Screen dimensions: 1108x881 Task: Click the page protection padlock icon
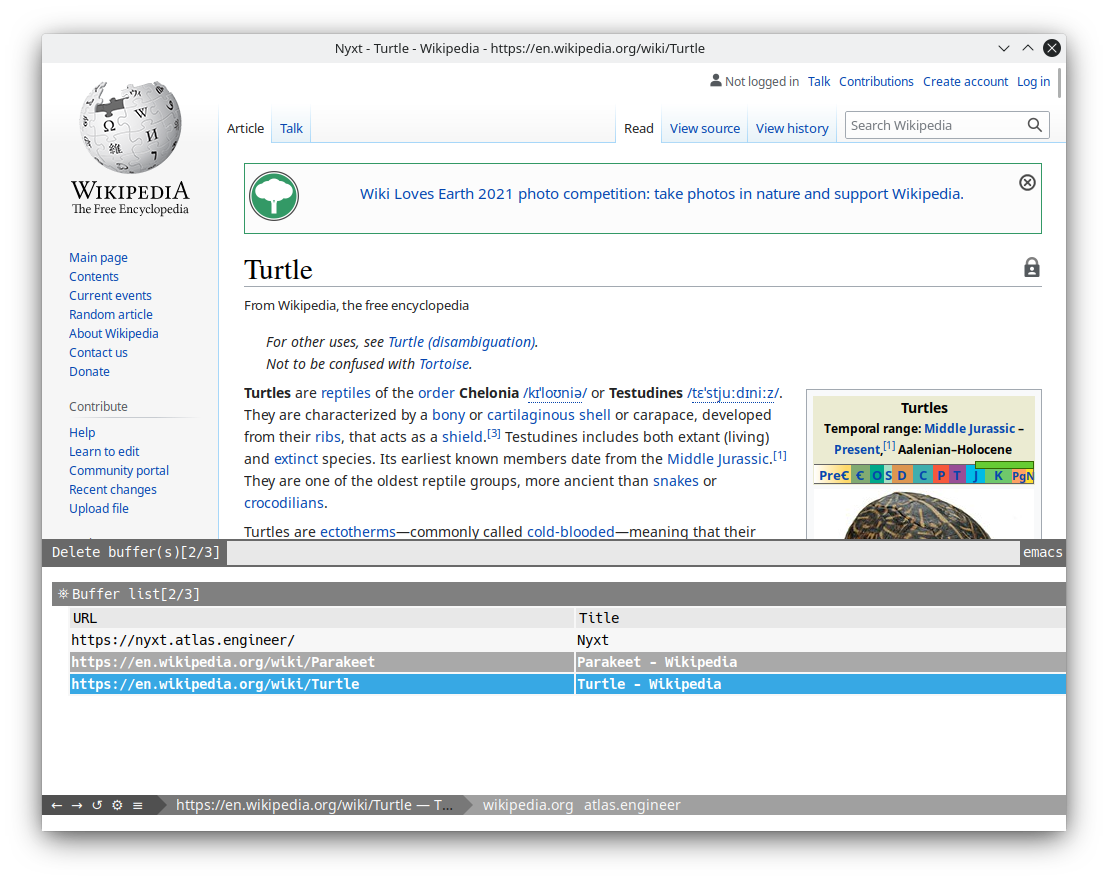[1032, 268]
